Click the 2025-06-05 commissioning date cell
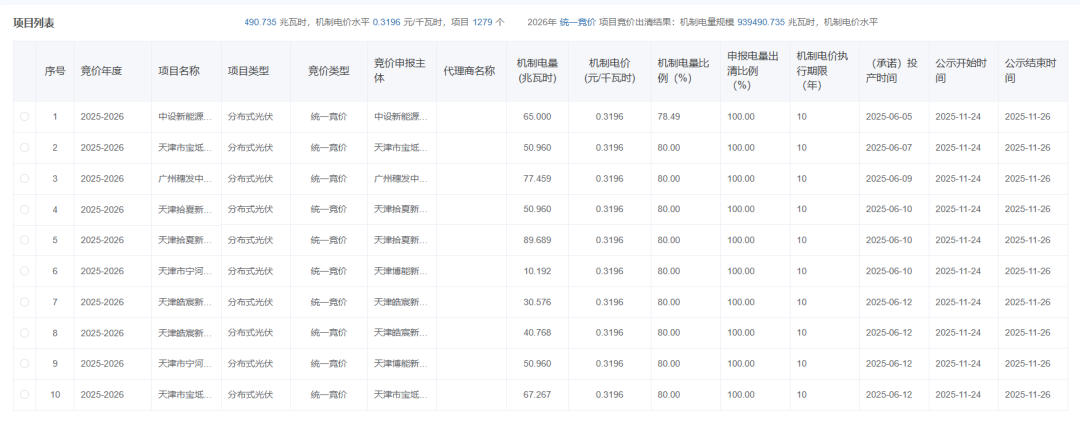 tap(892, 117)
